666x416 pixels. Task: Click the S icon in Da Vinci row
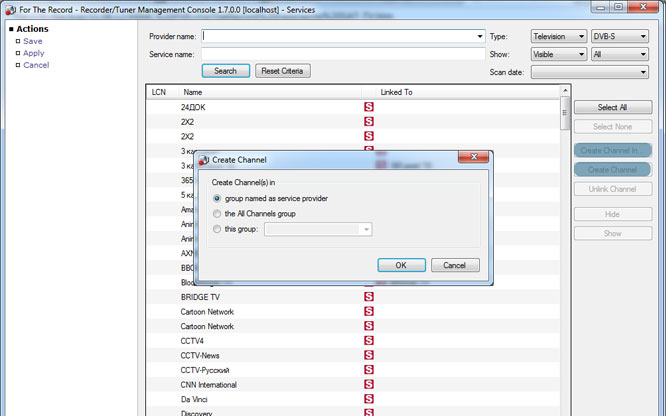pos(367,399)
